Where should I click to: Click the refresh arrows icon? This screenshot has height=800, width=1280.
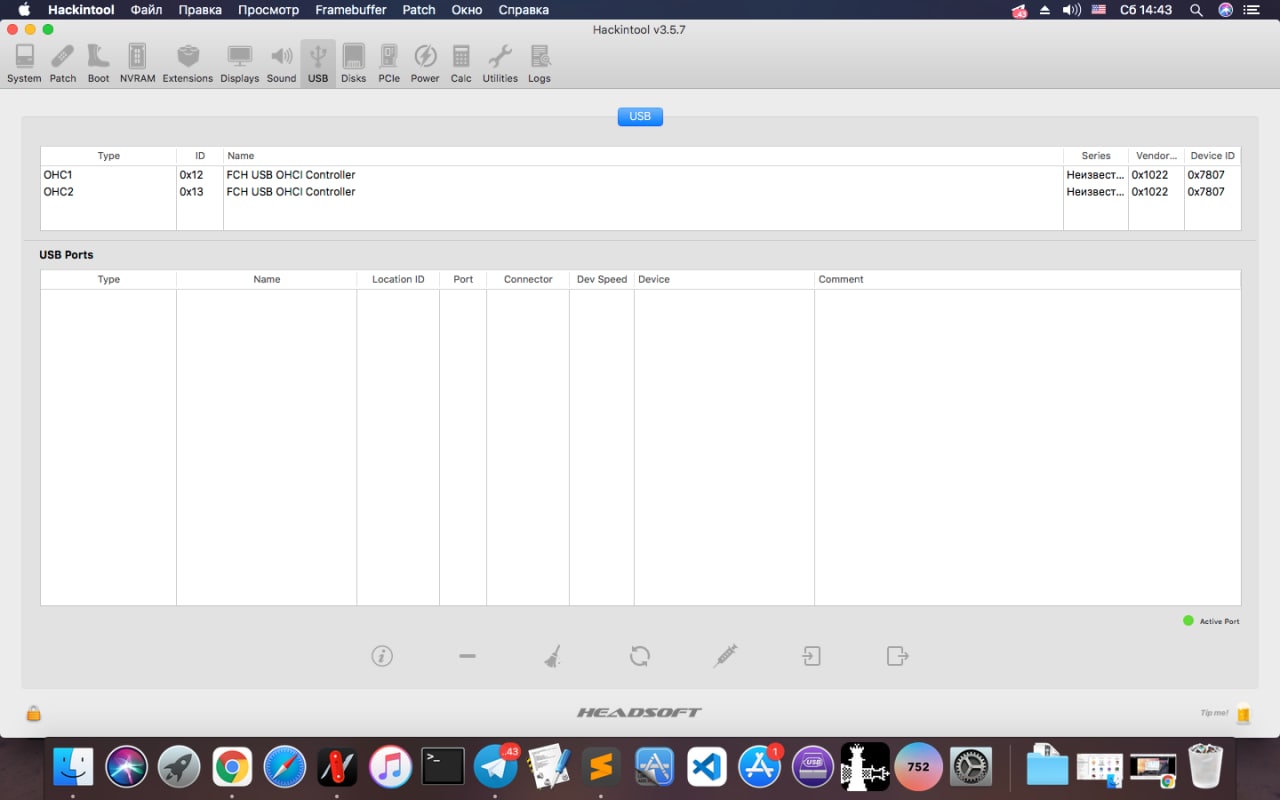tap(640, 656)
